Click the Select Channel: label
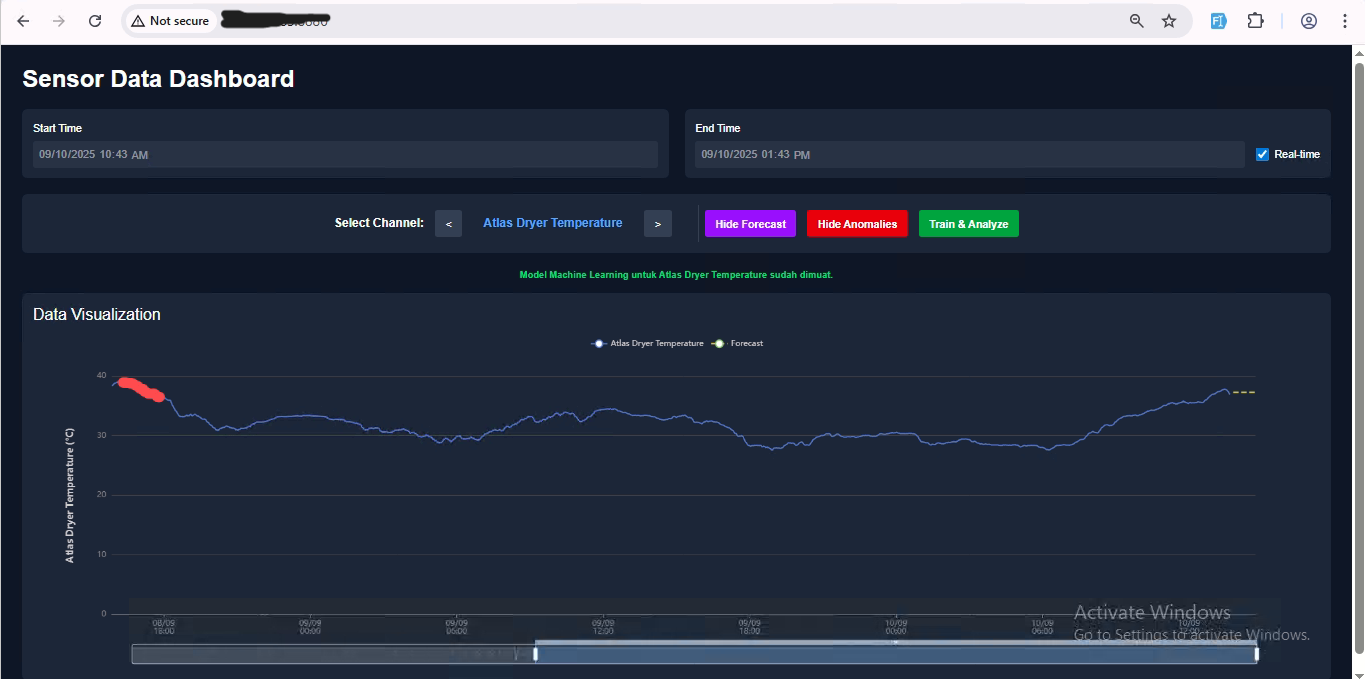This screenshot has height=679, width=1365. pyautogui.click(x=379, y=223)
